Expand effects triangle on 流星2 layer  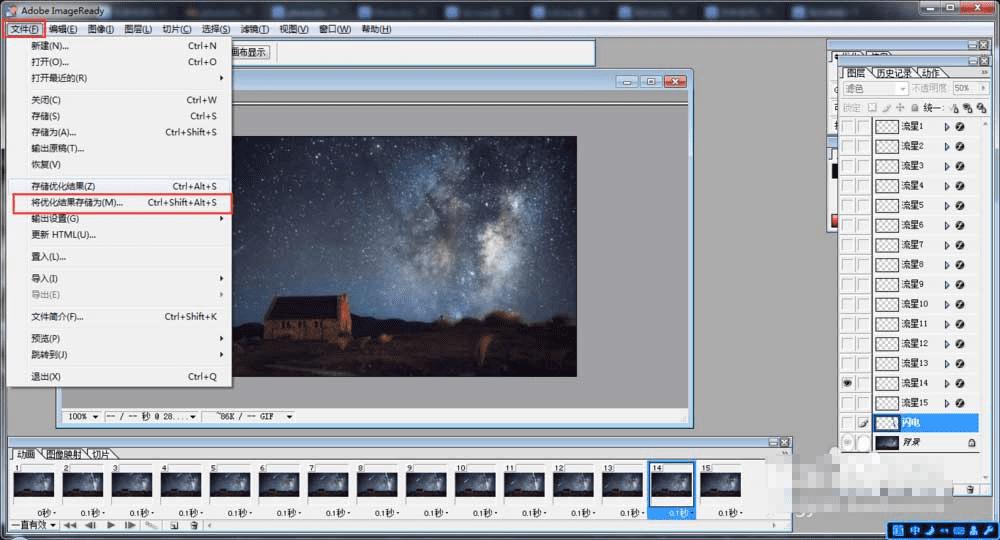[x=947, y=147]
